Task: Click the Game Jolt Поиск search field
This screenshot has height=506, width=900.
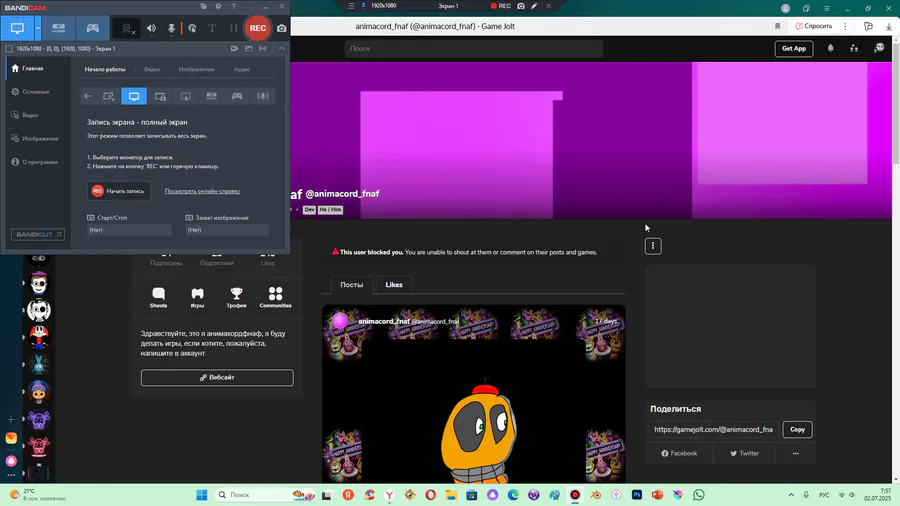Action: (x=474, y=49)
